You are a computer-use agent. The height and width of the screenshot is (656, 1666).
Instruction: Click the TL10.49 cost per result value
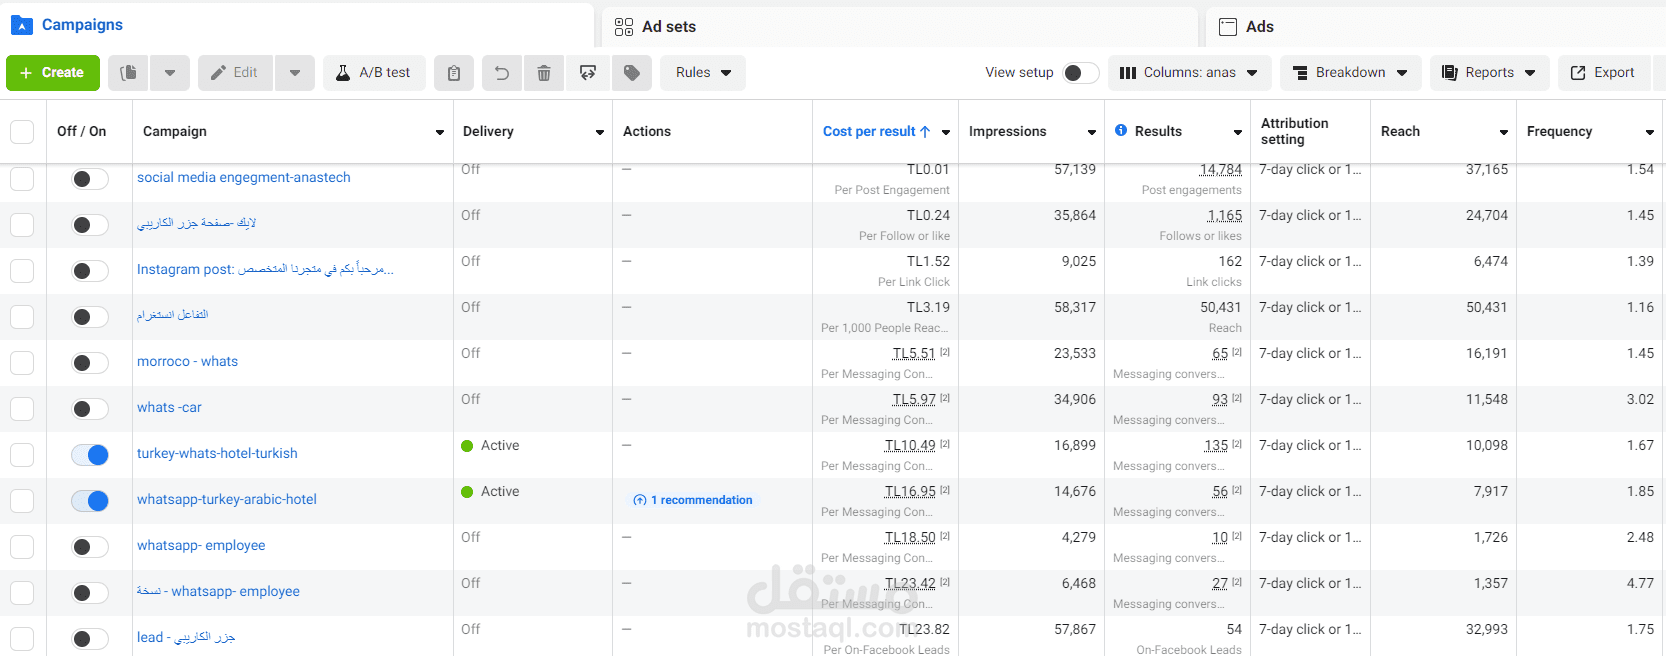pos(910,445)
